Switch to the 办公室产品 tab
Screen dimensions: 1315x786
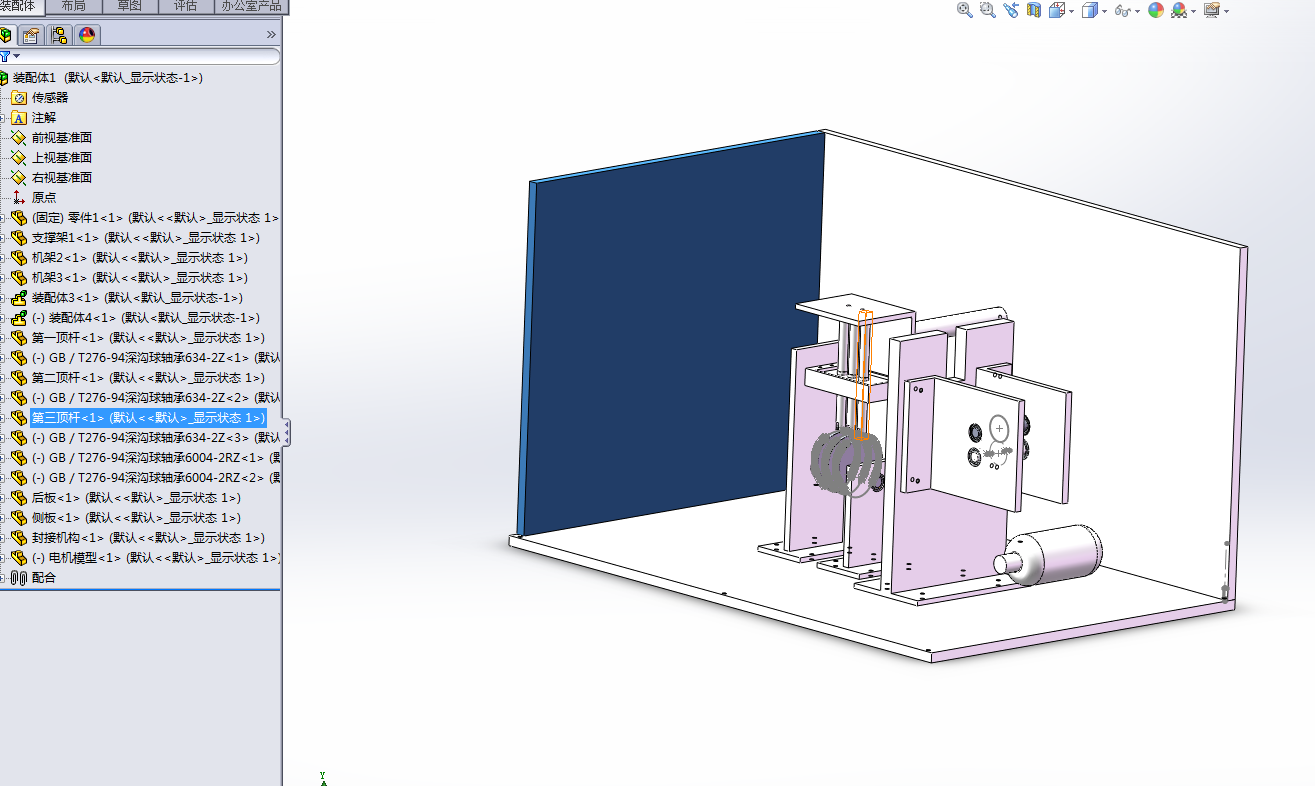click(251, 6)
